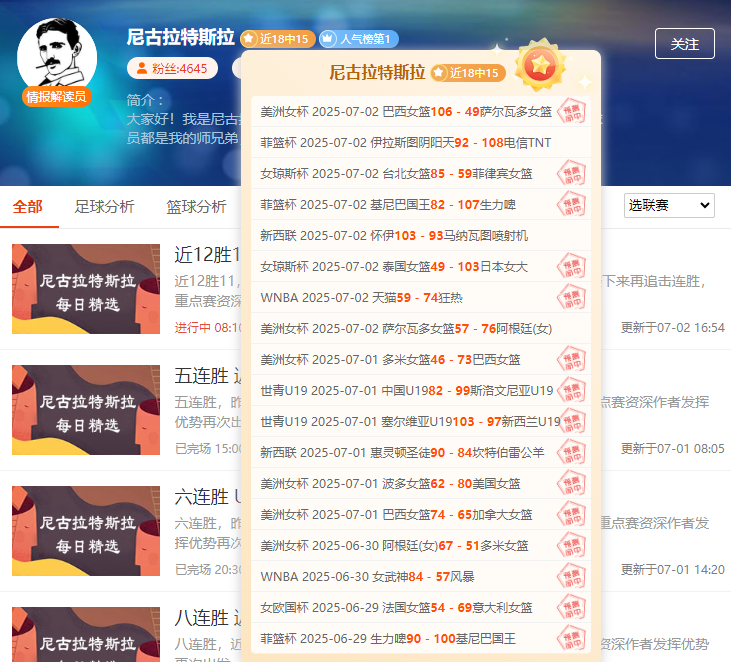Click the 人气榜第1 crown badge
Image resolution: width=731 pixels, height=662 pixels.
point(359,39)
